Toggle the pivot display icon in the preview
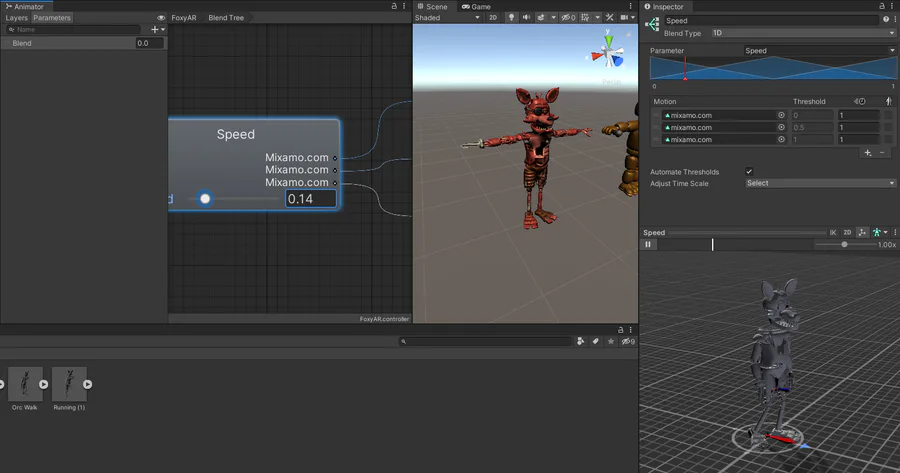This screenshot has width=900, height=473. coord(862,232)
